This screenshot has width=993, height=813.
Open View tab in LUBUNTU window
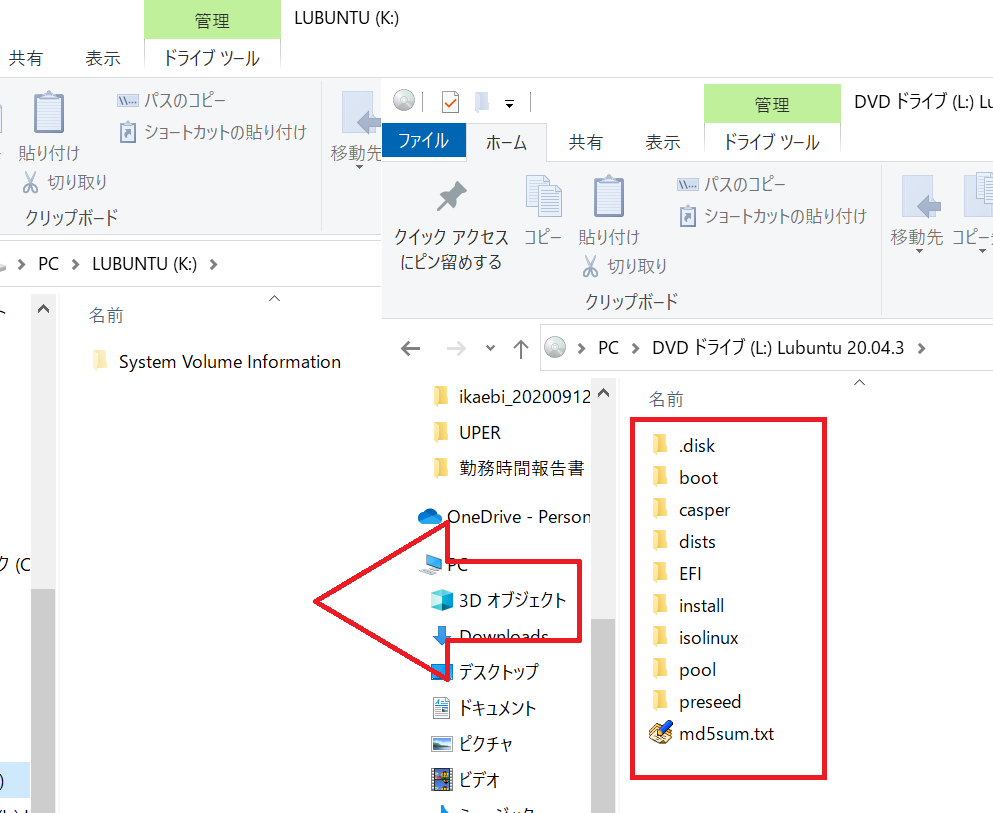[x=103, y=58]
